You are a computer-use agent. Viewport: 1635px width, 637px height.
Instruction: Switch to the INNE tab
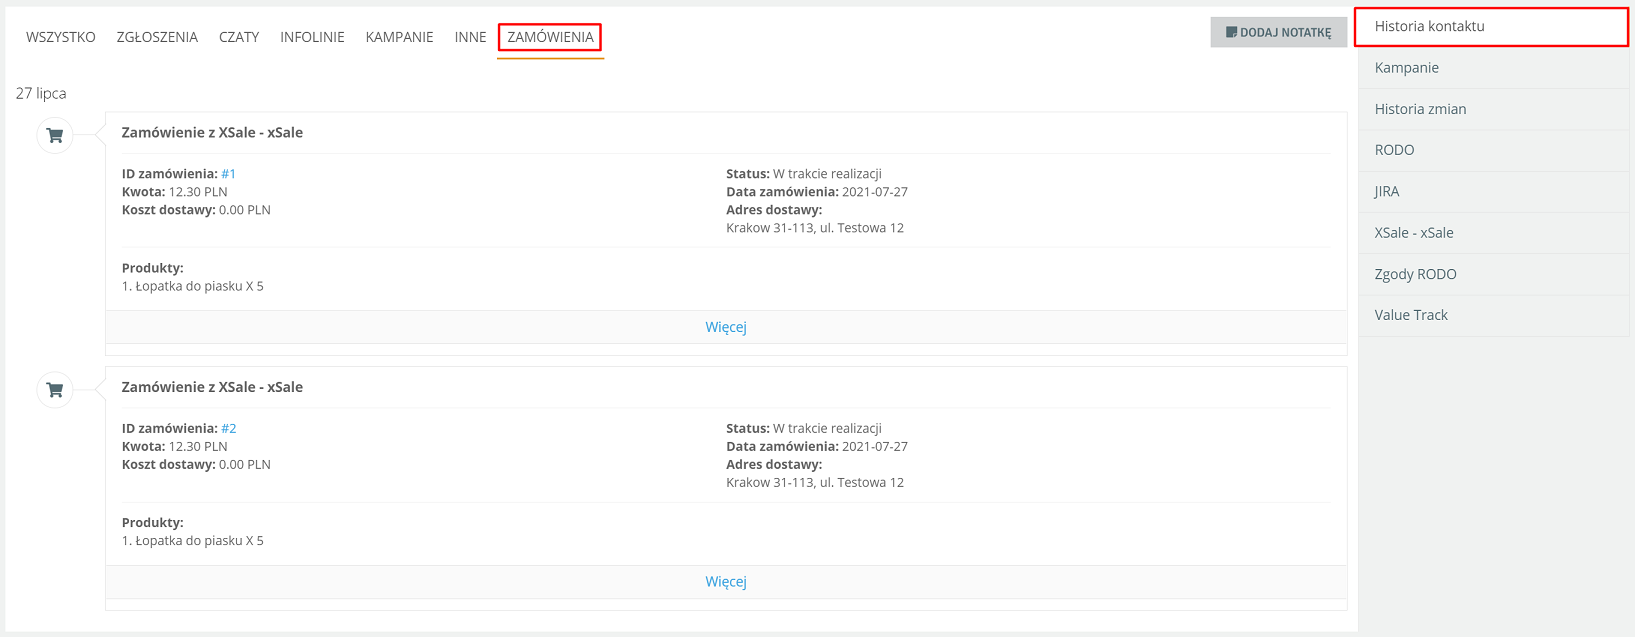tap(470, 37)
